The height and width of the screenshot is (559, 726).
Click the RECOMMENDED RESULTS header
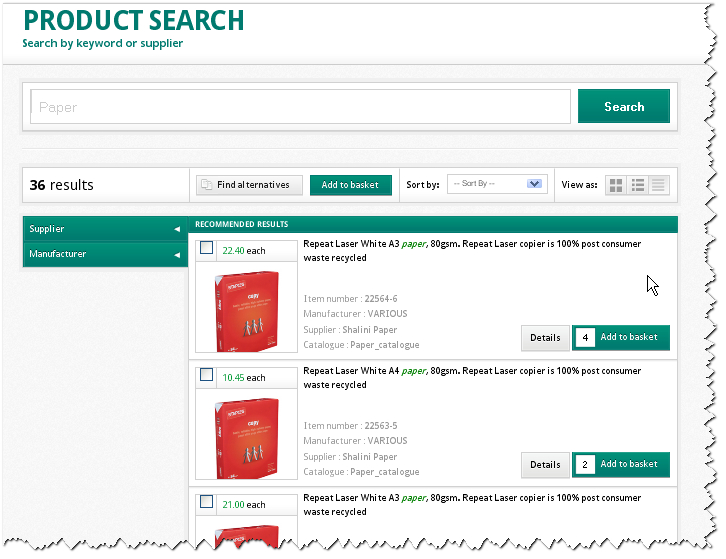point(242,224)
